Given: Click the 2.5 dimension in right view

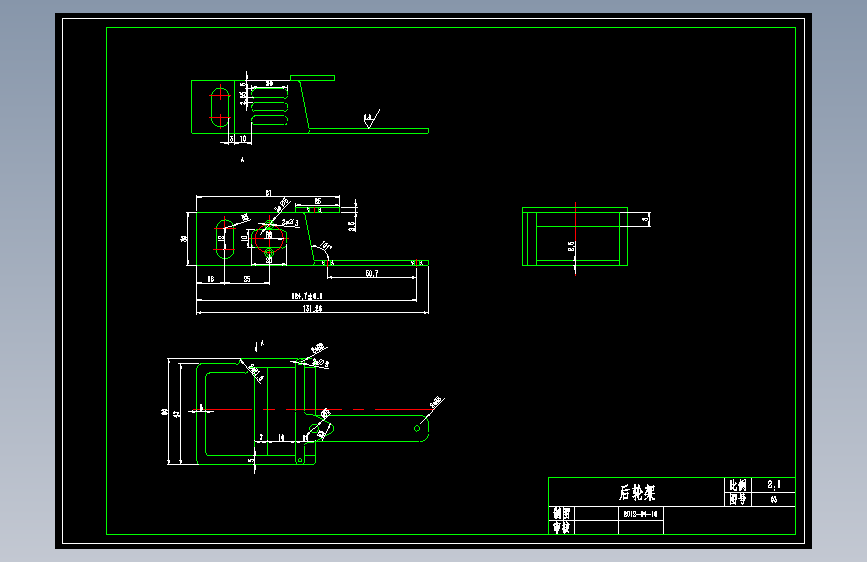Looking at the screenshot, I should point(571,246).
